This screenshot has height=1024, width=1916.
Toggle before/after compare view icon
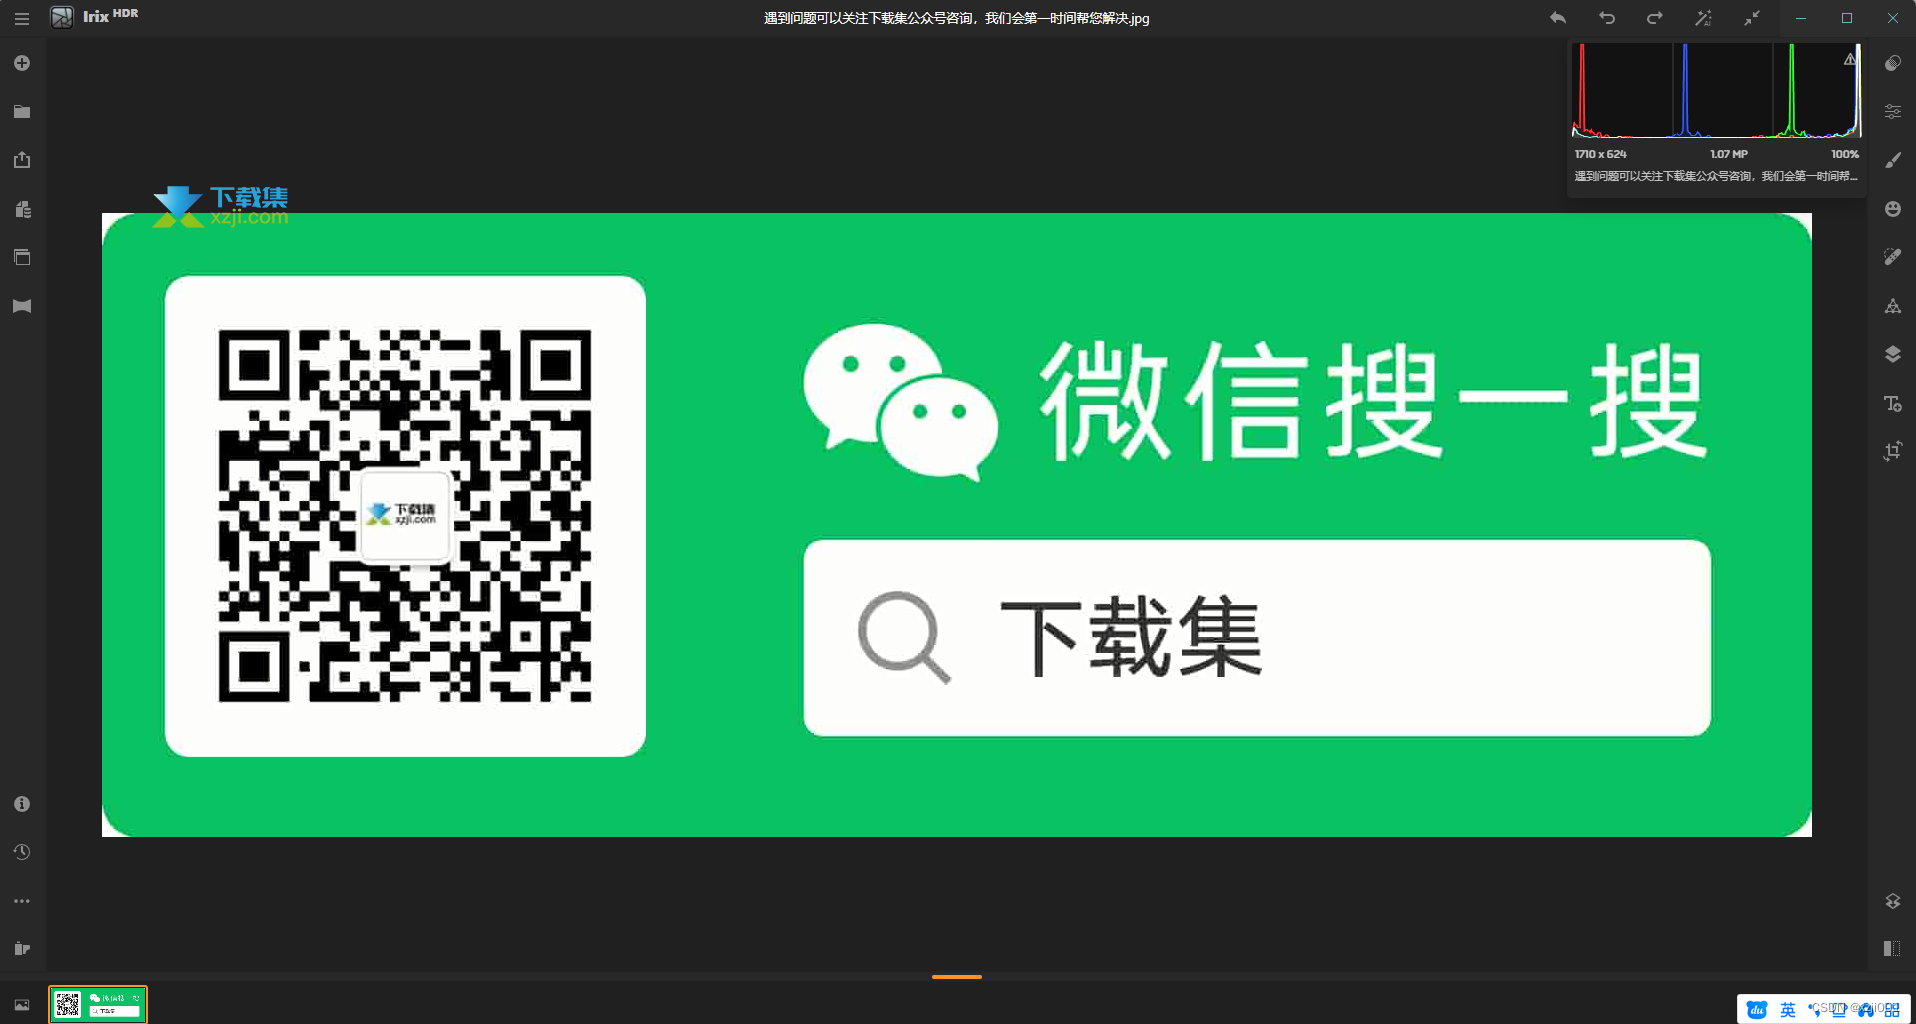click(1892, 949)
